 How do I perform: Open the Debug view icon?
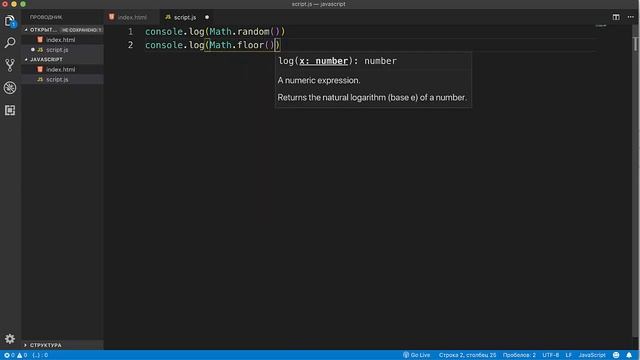coord(10,87)
